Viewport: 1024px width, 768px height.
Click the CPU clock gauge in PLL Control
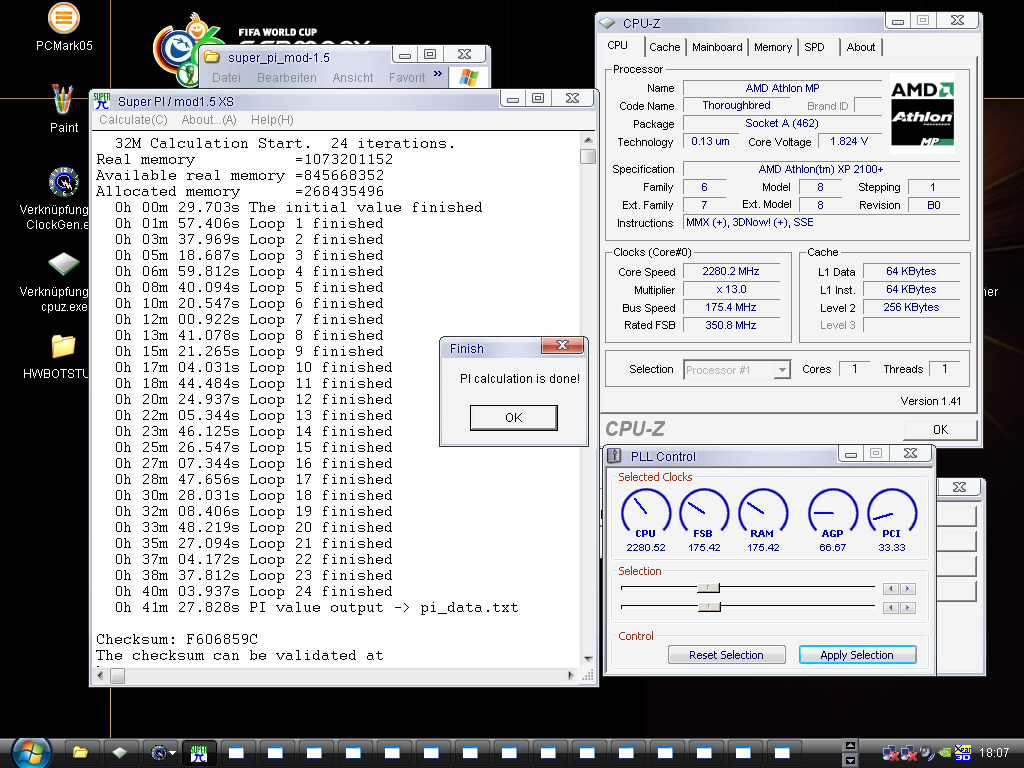(x=645, y=513)
